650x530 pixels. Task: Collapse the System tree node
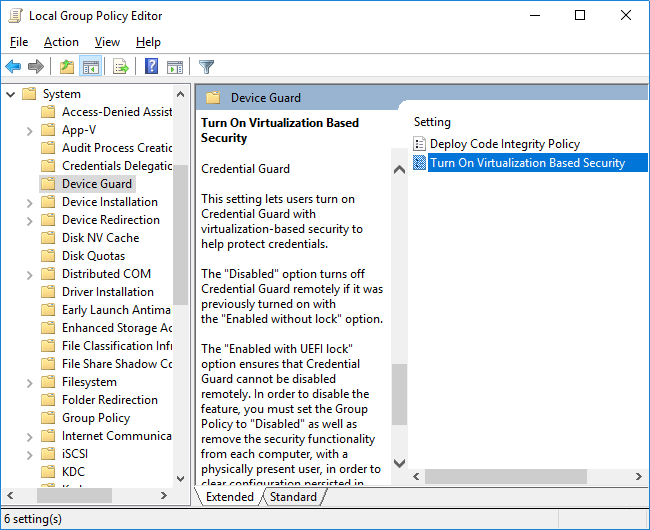(x=9, y=94)
